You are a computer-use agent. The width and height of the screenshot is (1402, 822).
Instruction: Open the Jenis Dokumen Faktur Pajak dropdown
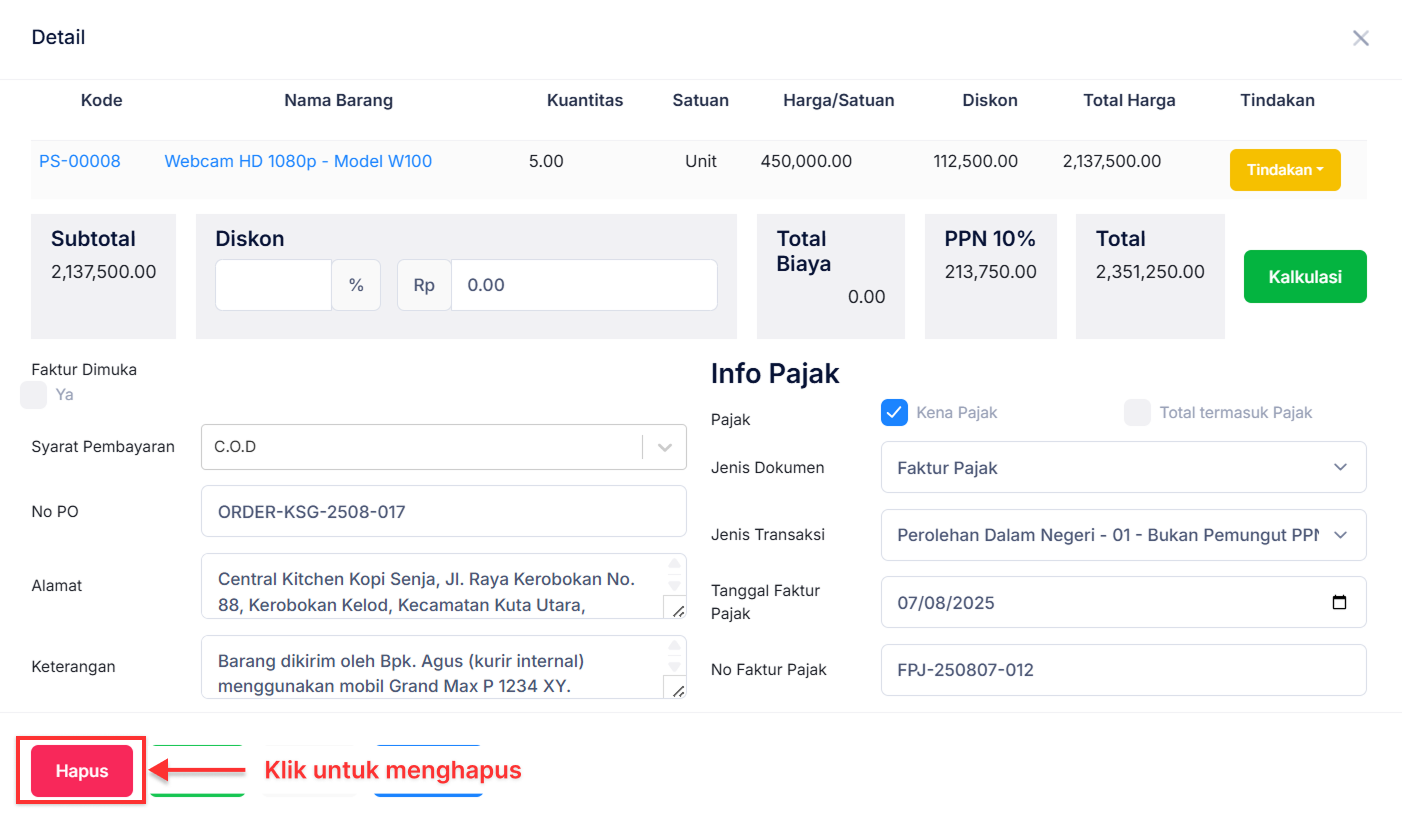tap(1340, 467)
